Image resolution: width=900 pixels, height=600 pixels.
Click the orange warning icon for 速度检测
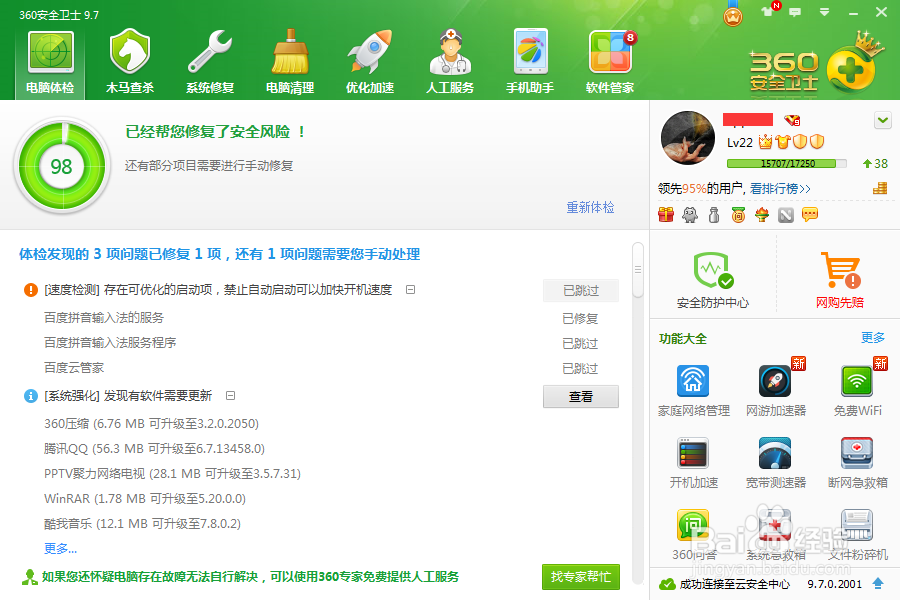point(30,290)
